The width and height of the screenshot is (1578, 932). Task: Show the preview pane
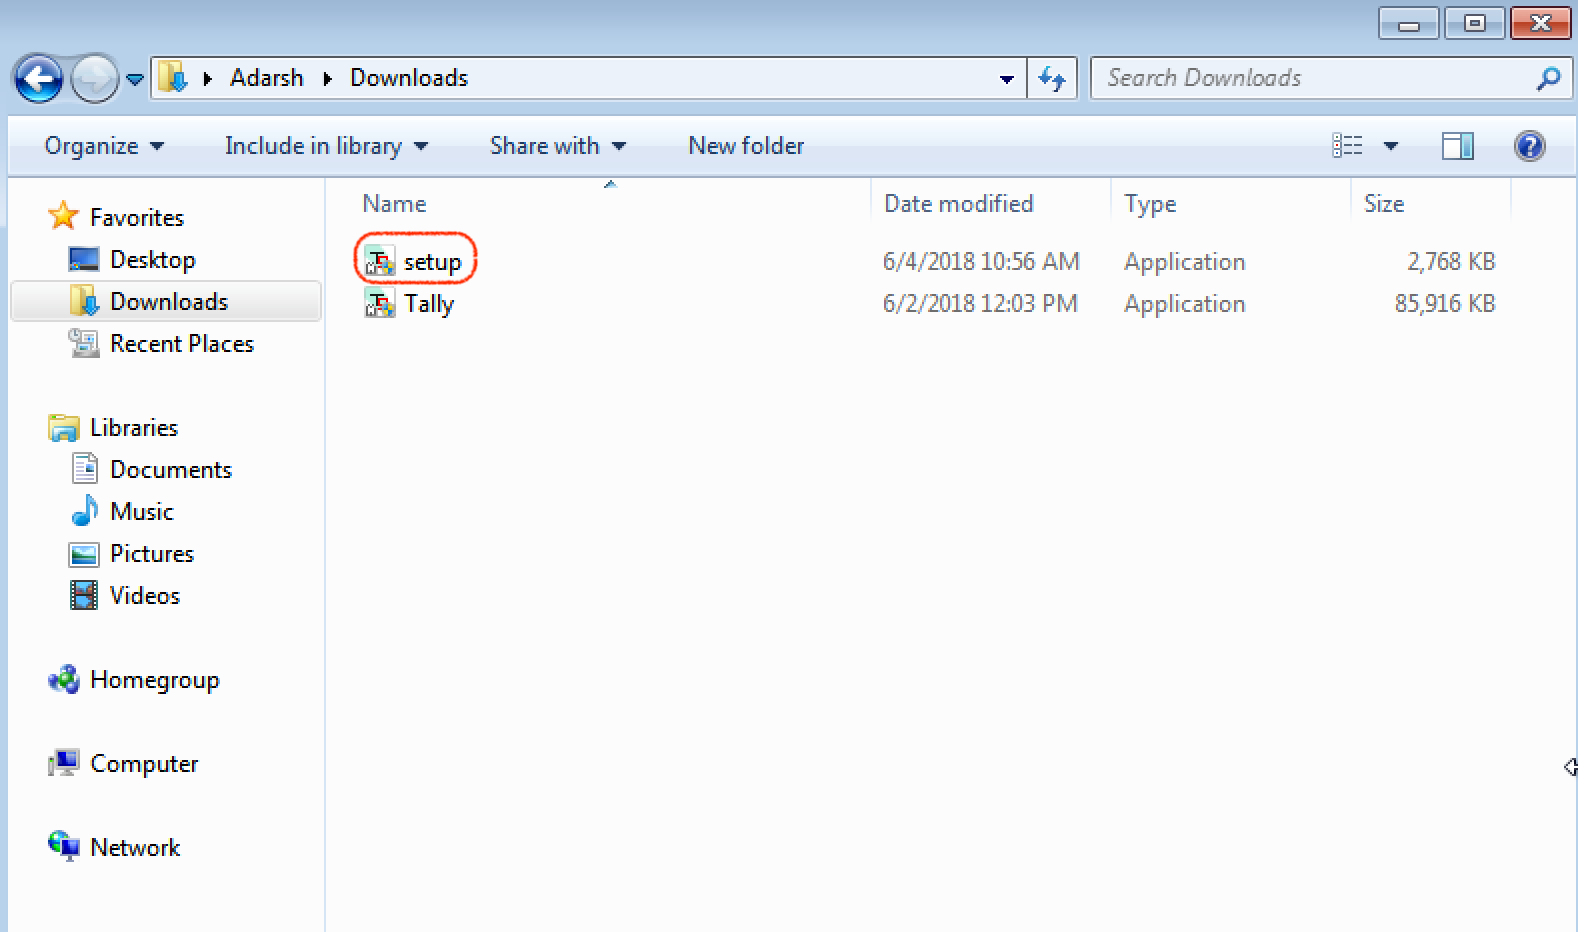(x=1457, y=146)
